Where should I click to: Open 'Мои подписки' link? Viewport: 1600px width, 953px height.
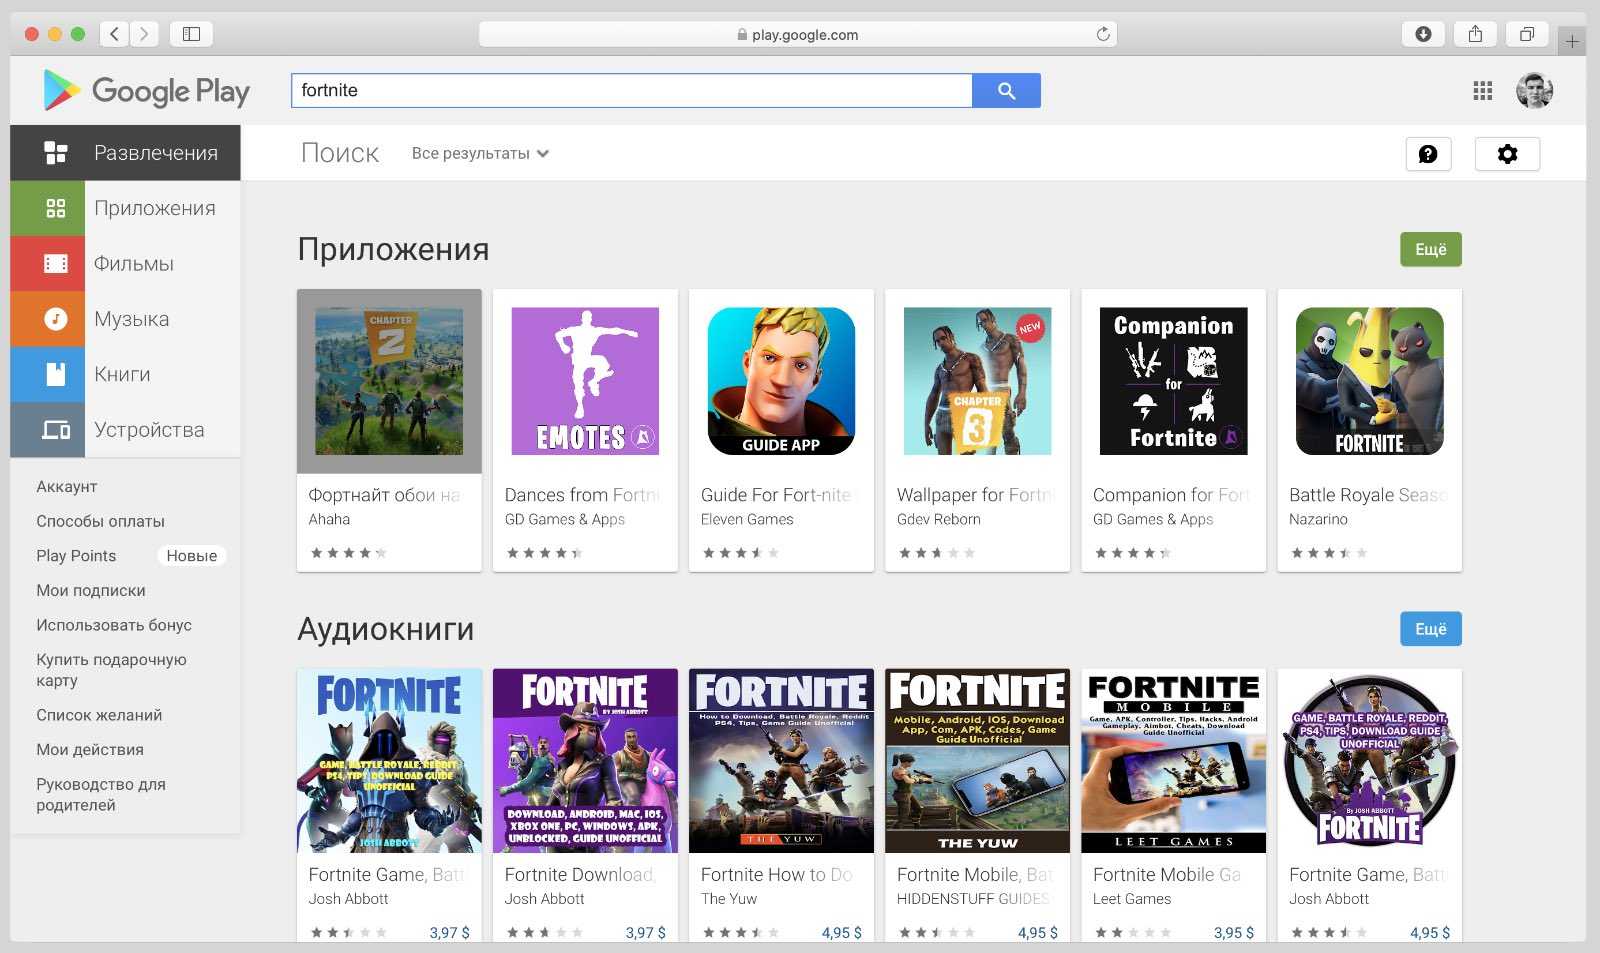(x=91, y=590)
